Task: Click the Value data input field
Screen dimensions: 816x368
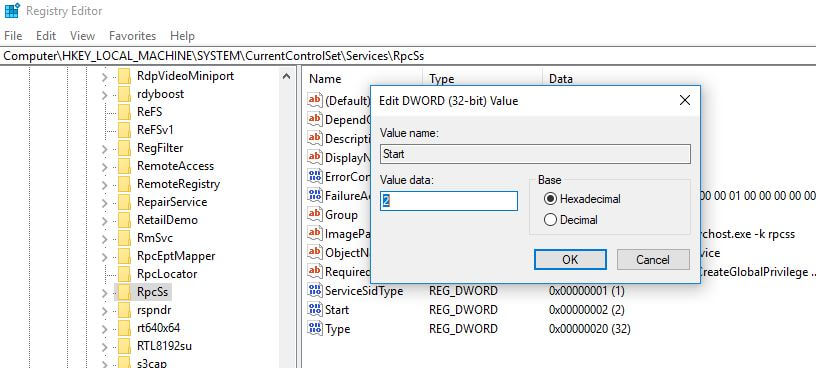Action: click(x=449, y=201)
